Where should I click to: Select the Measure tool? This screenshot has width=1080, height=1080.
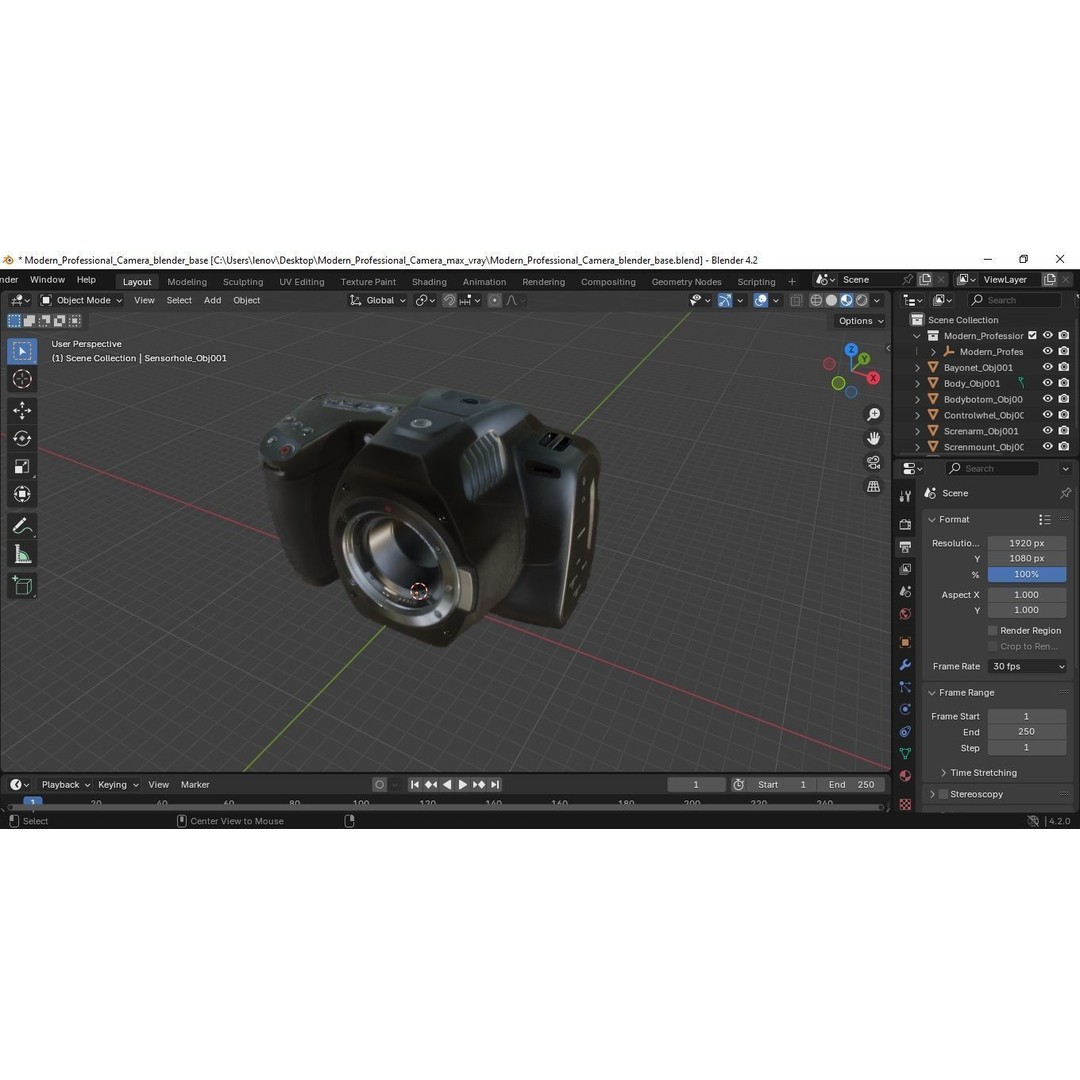coord(22,554)
